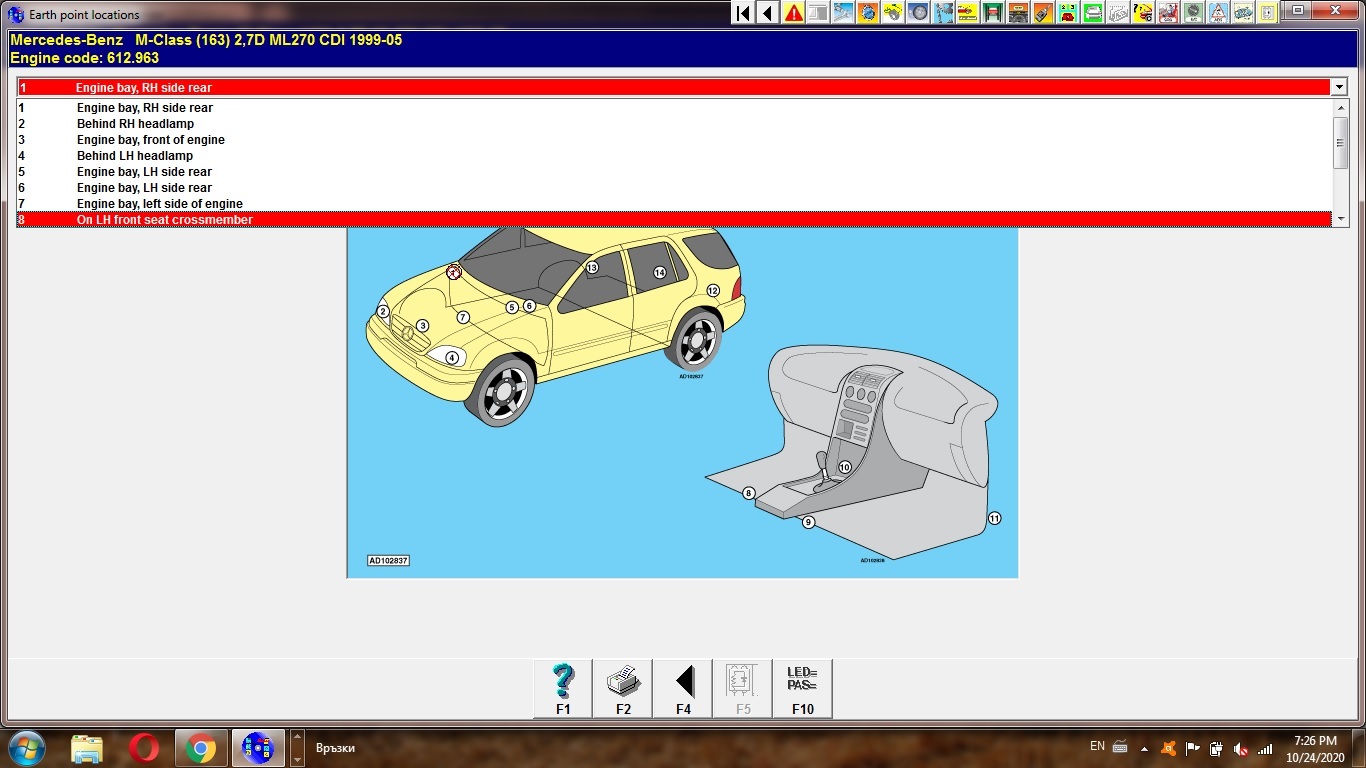Image resolution: width=1366 pixels, height=768 pixels.
Task: Switch to Google Chrome on taskbar
Action: tap(201, 748)
